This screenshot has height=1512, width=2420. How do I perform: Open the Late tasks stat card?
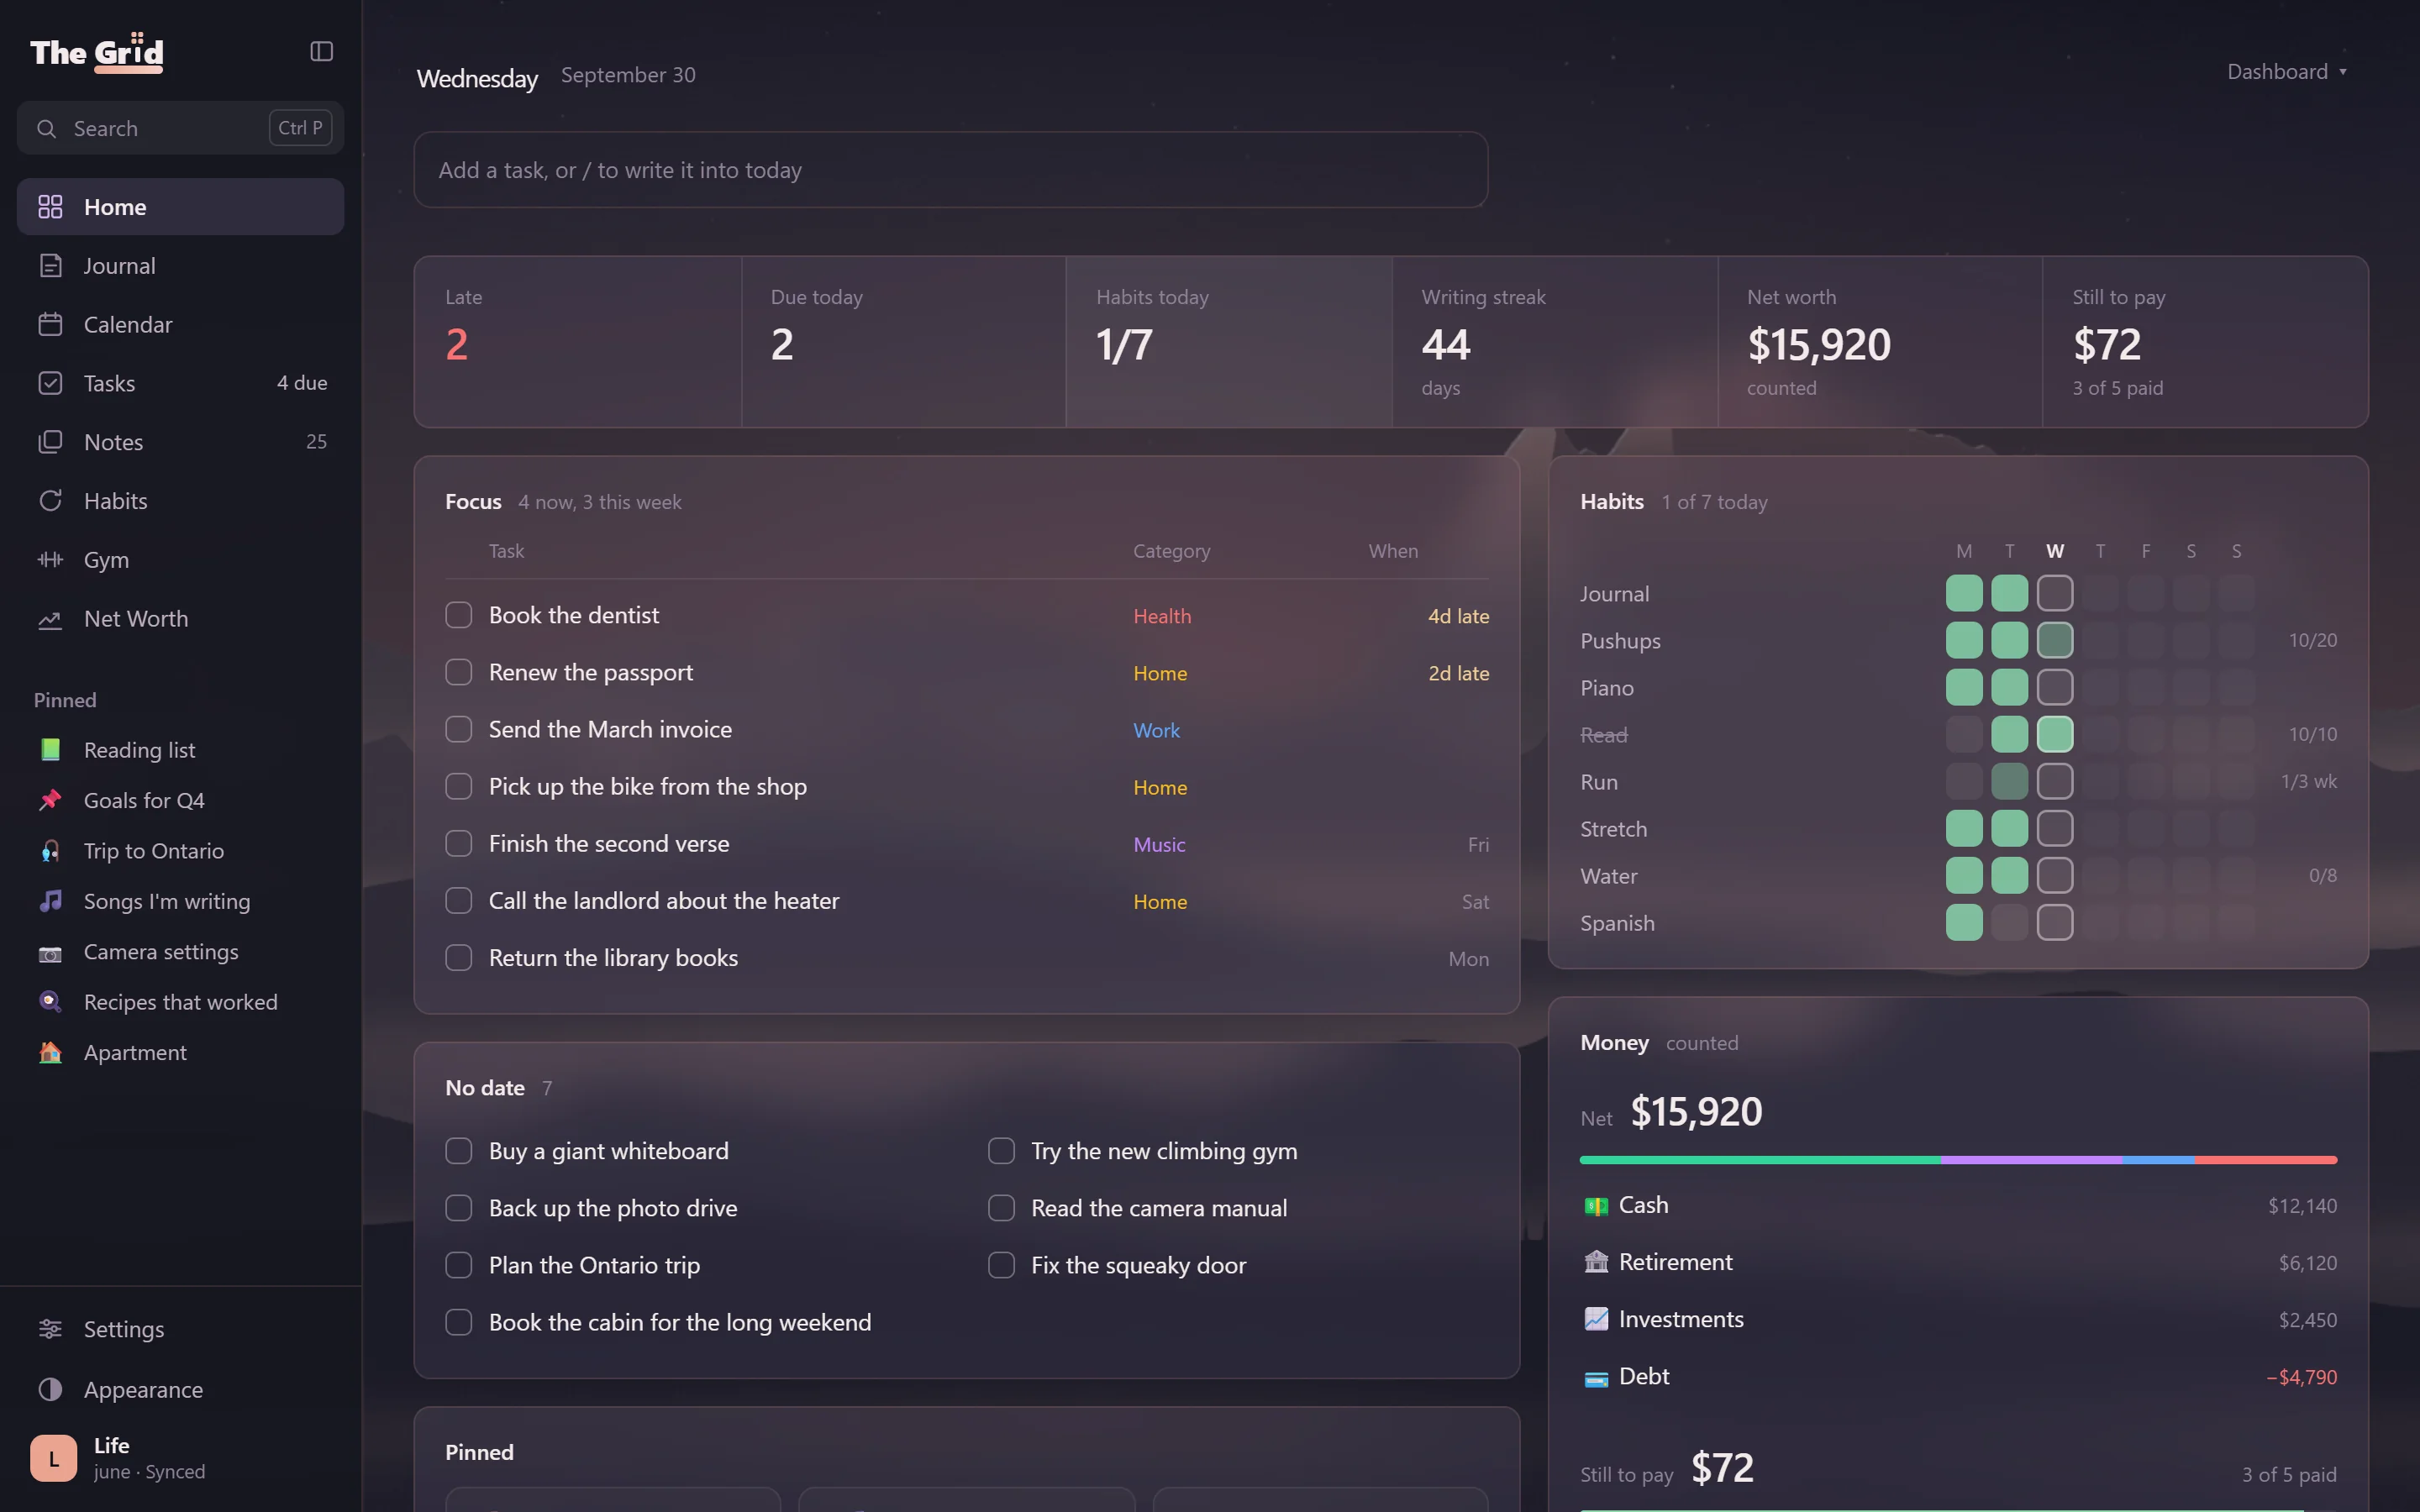[578, 342]
